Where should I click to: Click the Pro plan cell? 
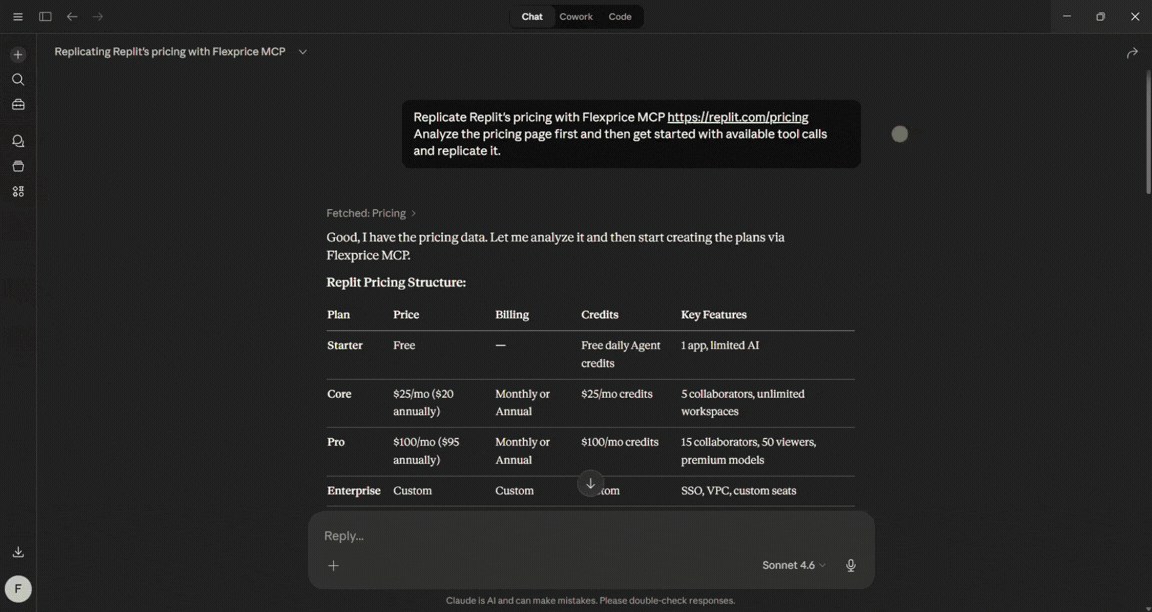(336, 442)
